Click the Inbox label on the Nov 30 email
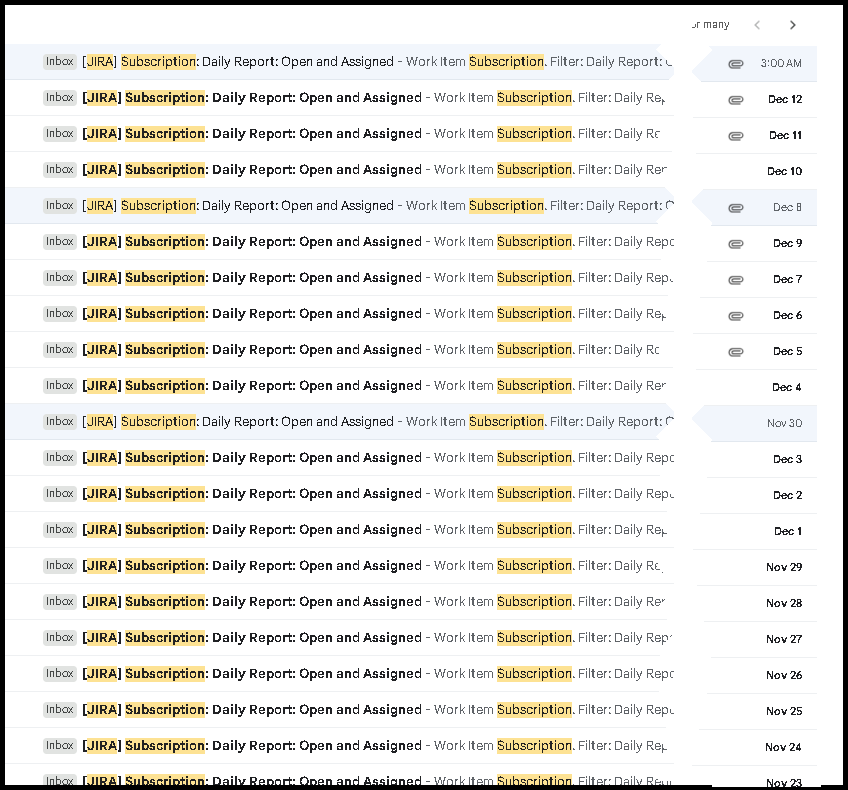The width and height of the screenshot is (848, 790). 59,422
